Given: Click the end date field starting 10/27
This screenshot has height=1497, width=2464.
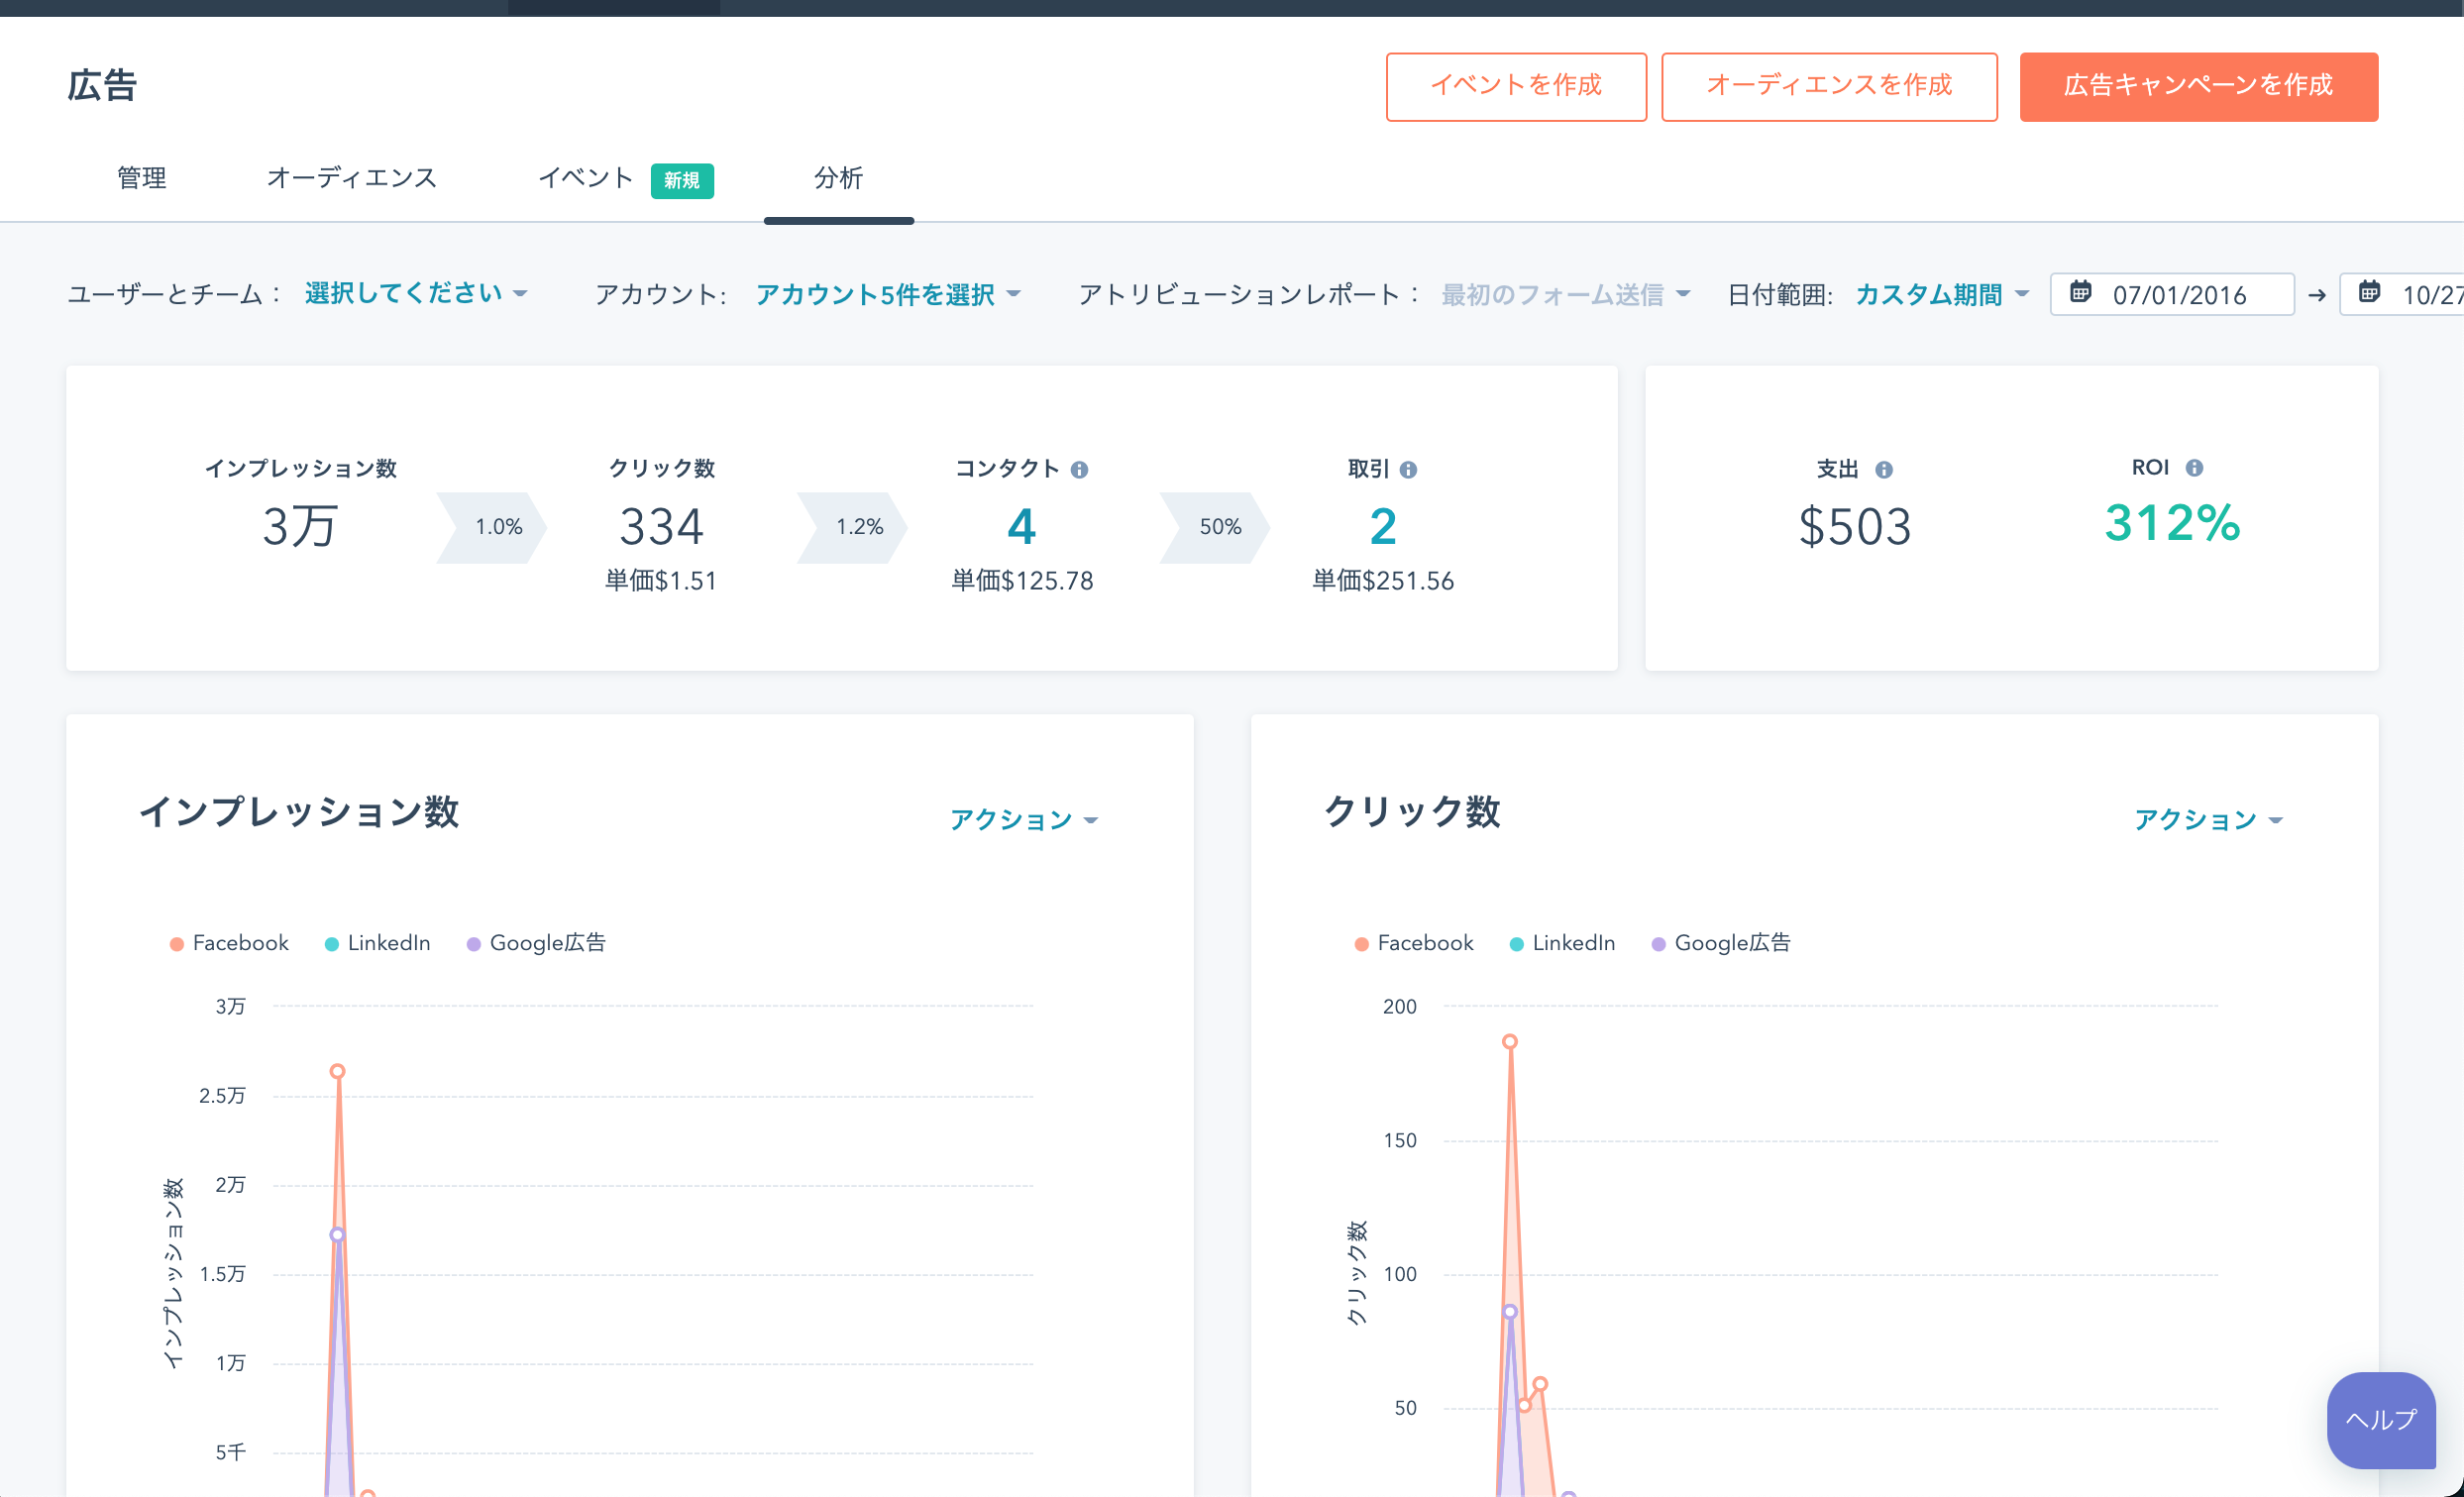Looking at the screenshot, I should (x=2402, y=294).
